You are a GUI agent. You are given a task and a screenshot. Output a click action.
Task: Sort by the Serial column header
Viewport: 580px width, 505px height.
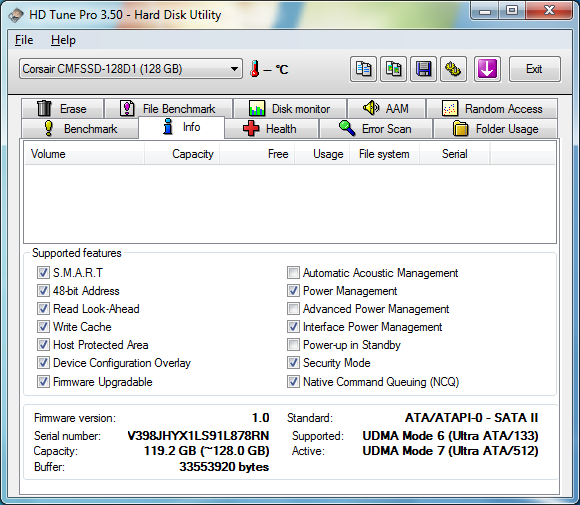pos(455,154)
